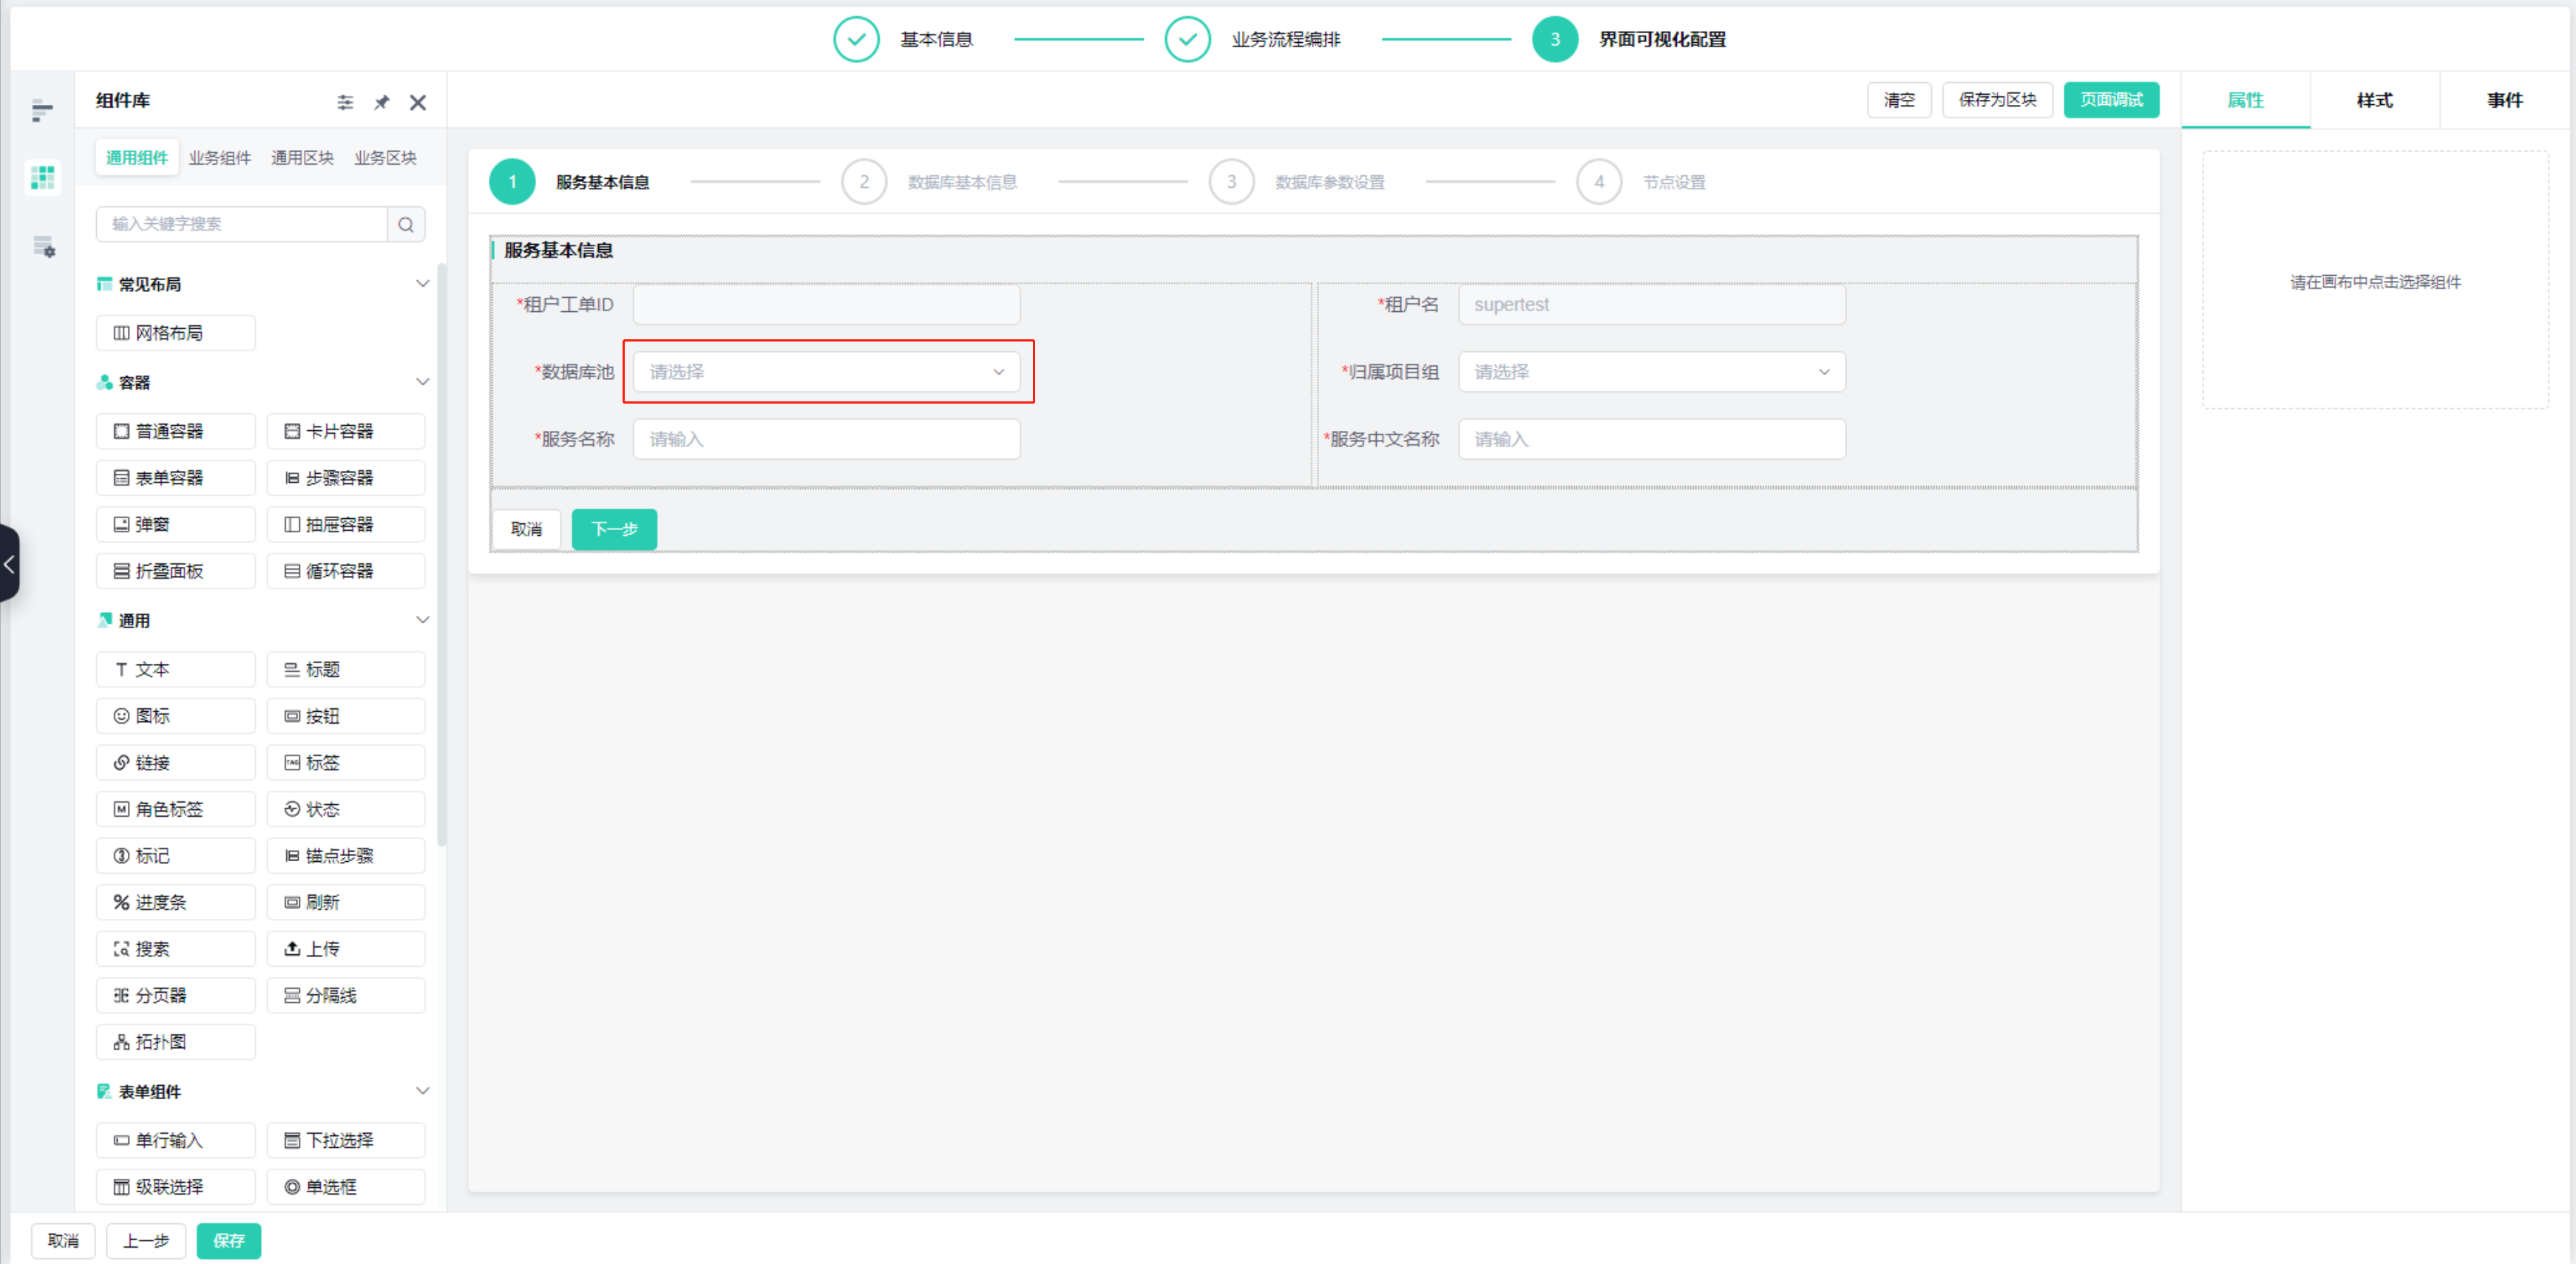2576x1264 pixels.
Task: Open the 数据库池 dropdown
Action: 826,372
